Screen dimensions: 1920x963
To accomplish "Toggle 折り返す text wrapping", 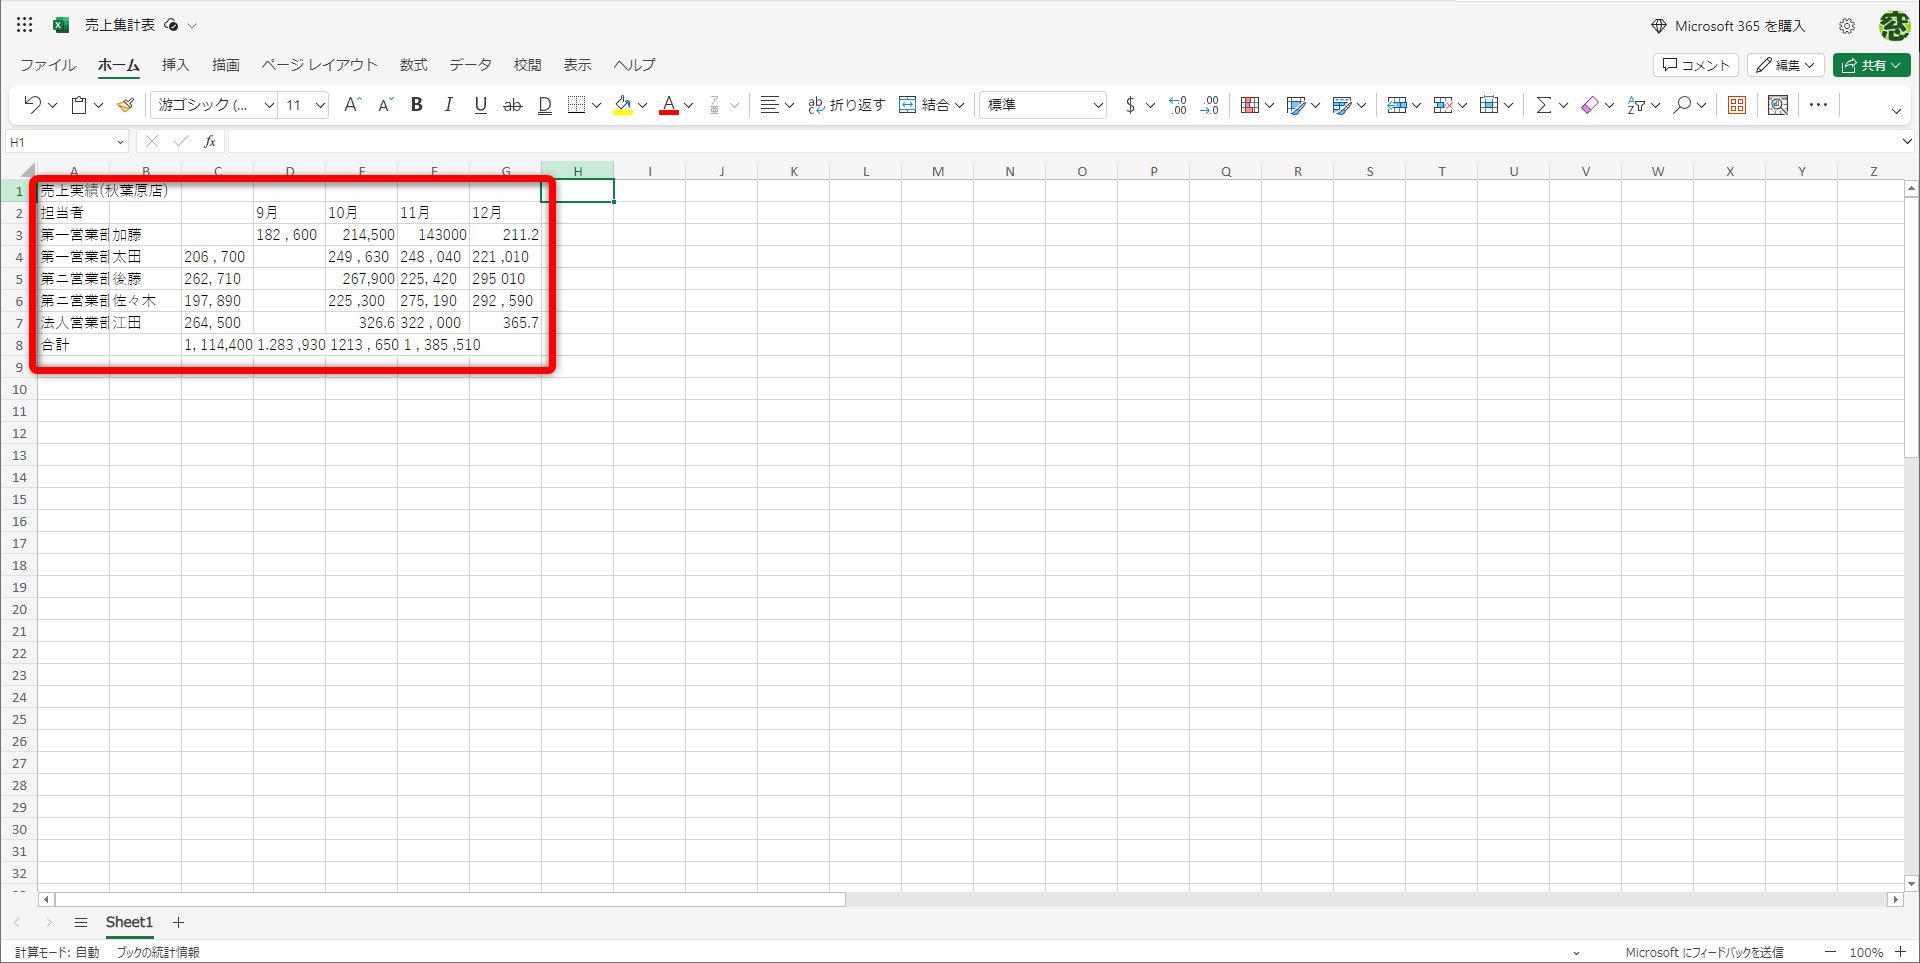I will pyautogui.click(x=847, y=104).
